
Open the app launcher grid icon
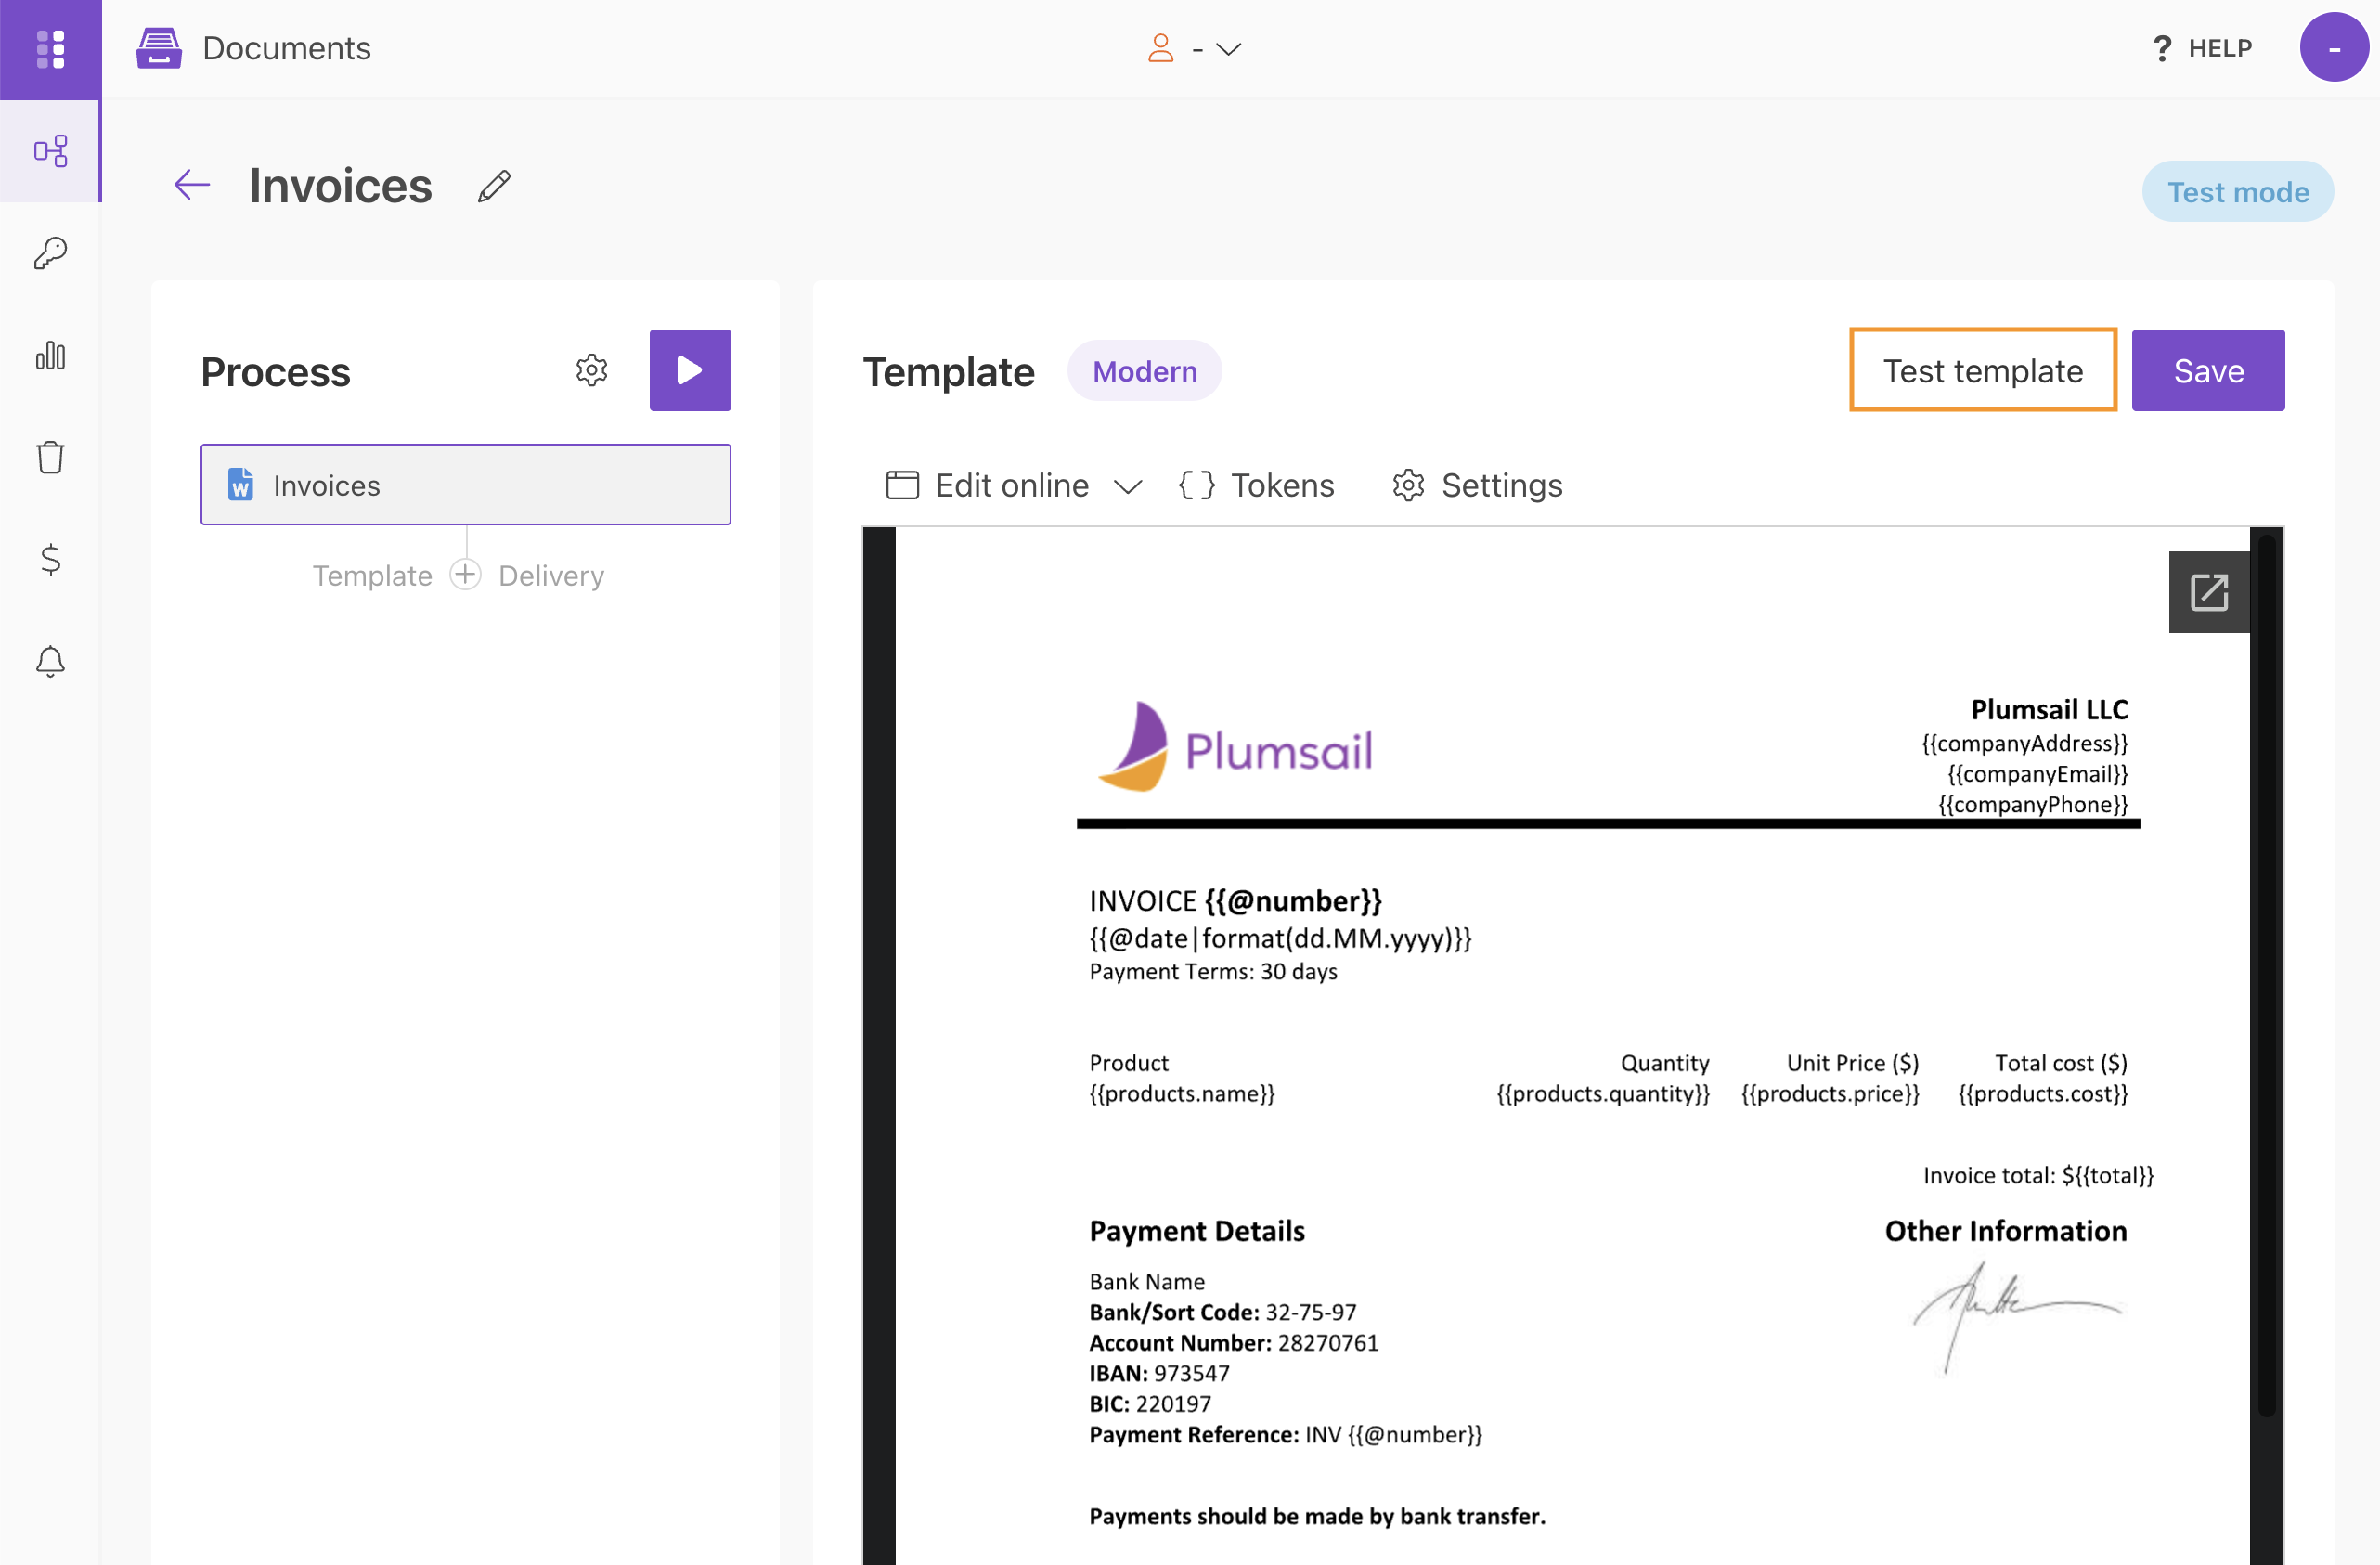[x=50, y=49]
